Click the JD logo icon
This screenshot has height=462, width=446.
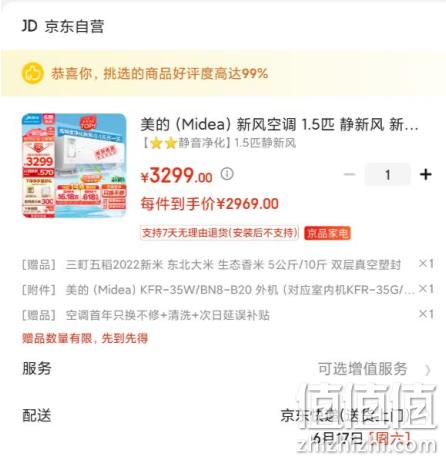tap(29, 26)
